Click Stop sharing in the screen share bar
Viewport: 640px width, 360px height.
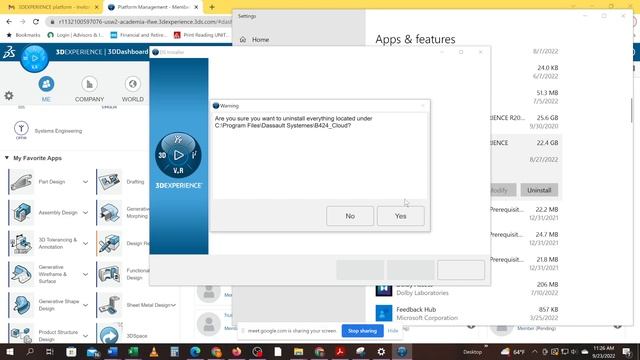(362, 331)
